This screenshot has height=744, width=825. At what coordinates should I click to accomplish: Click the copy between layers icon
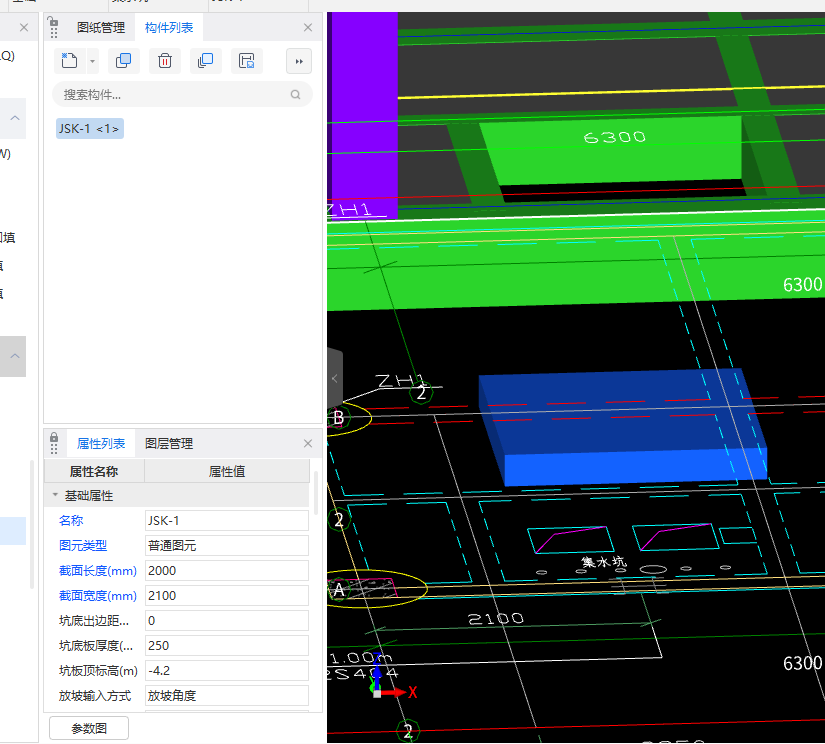(206, 61)
